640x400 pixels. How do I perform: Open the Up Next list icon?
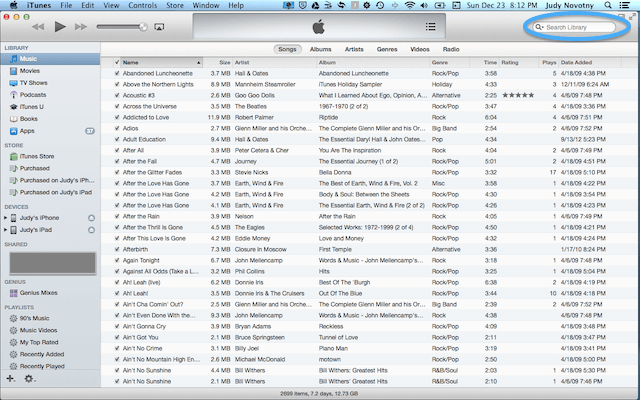coord(430,27)
